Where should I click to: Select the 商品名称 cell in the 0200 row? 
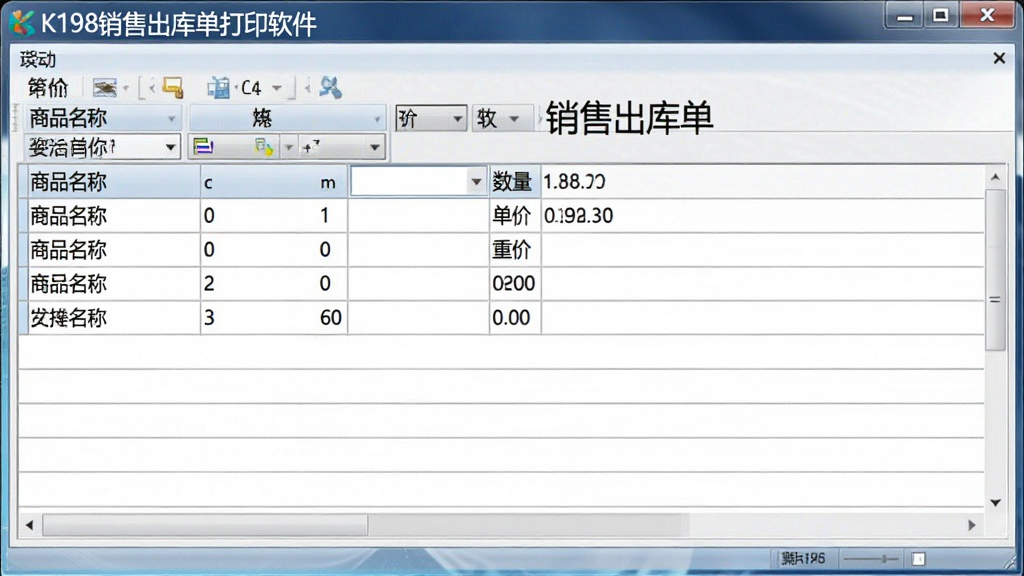click(x=114, y=283)
